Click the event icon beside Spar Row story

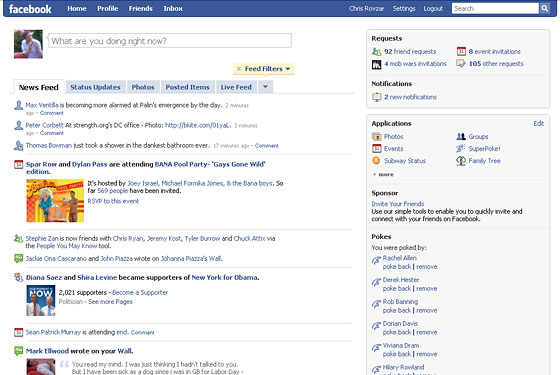(x=19, y=165)
